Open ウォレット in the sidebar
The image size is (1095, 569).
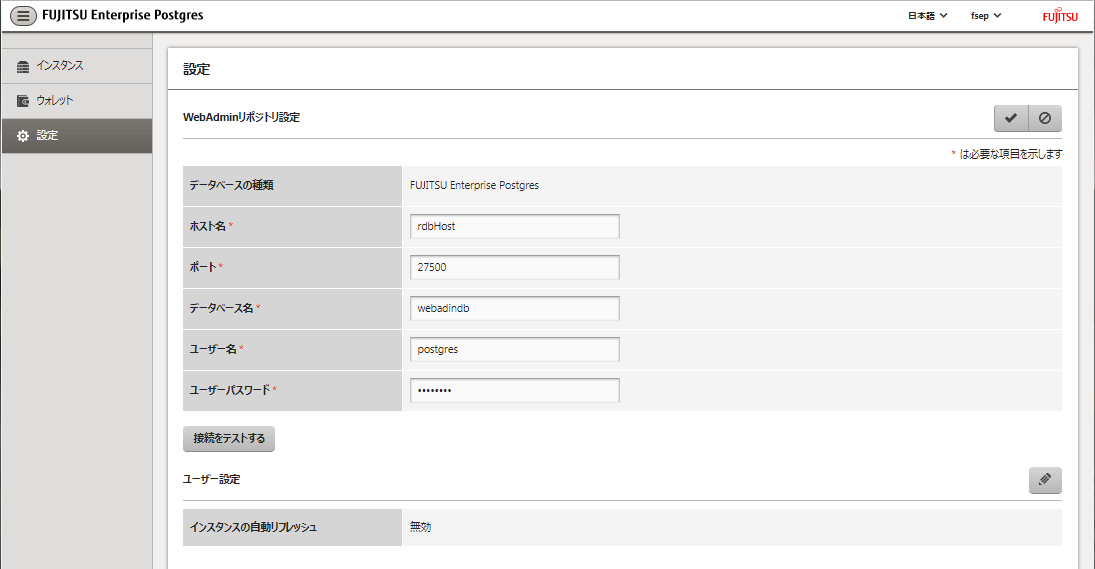tap(77, 101)
